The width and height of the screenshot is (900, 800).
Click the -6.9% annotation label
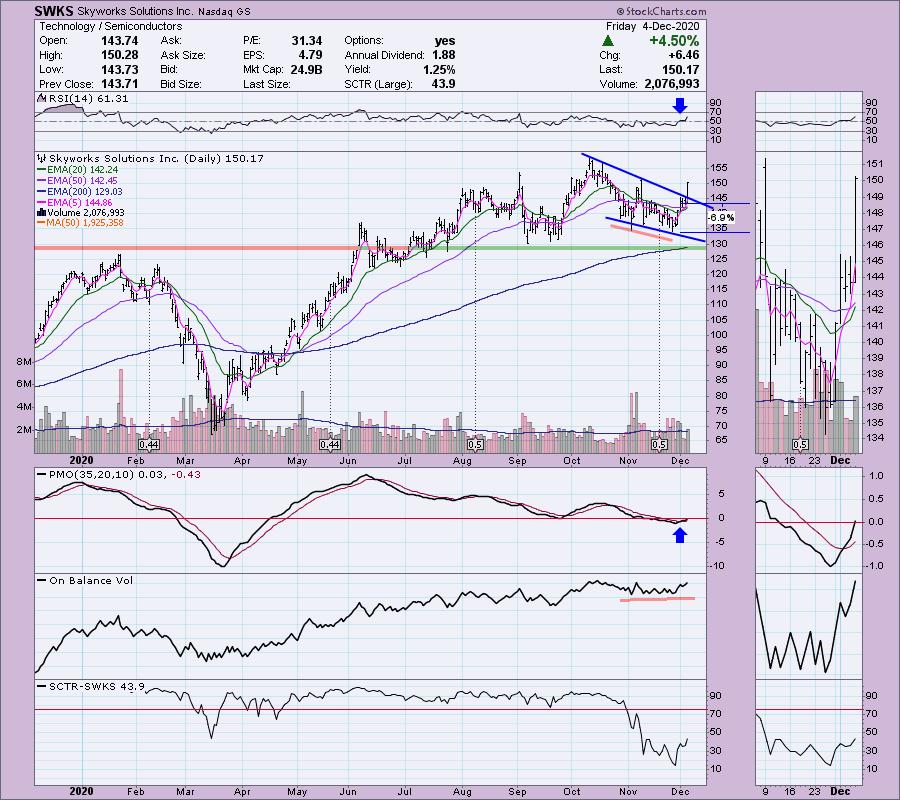pos(721,218)
